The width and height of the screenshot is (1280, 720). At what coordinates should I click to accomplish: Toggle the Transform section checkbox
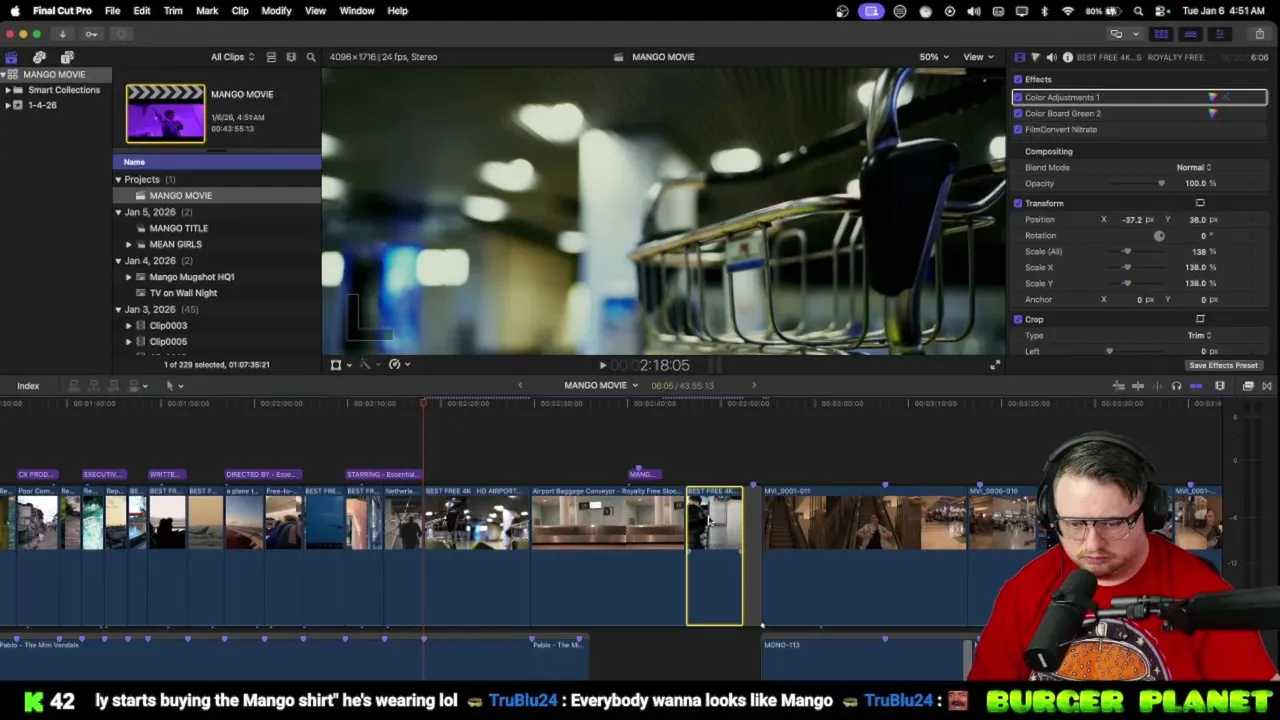coord(1018,203)
